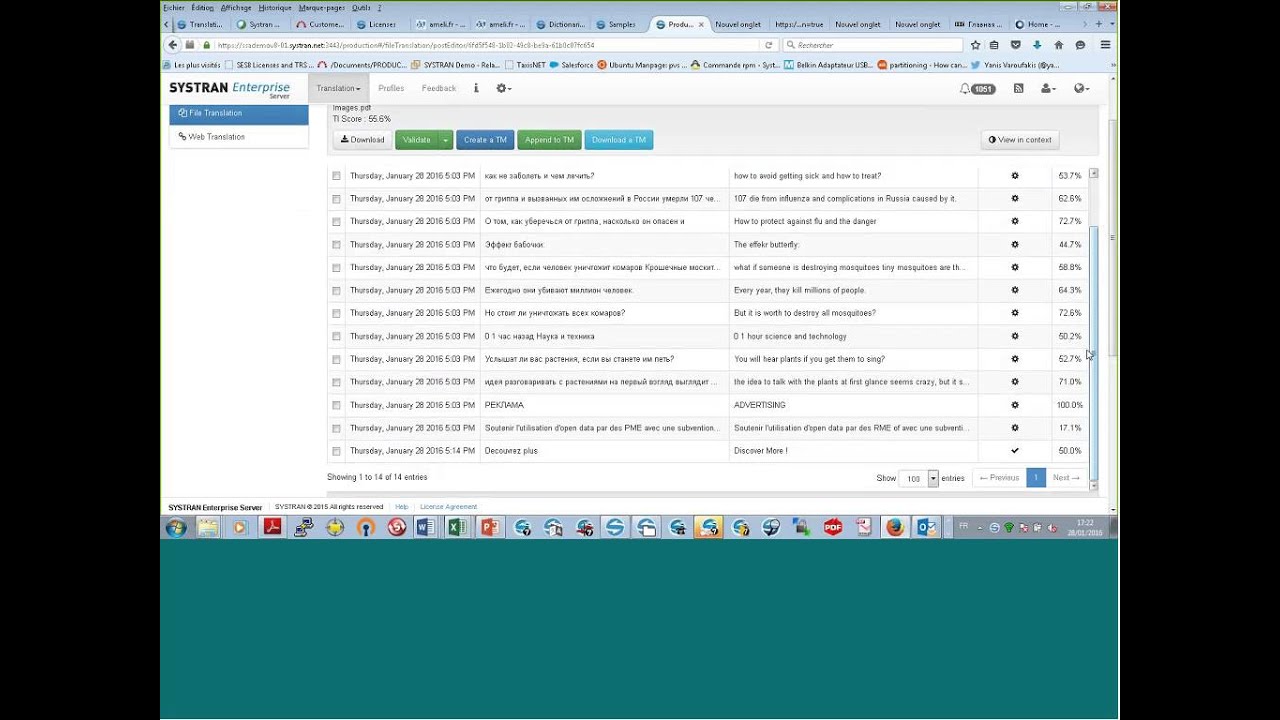Open the globe language menu icon
The height and width of the screenshot is (720, 1280).
coord(1080,89)
